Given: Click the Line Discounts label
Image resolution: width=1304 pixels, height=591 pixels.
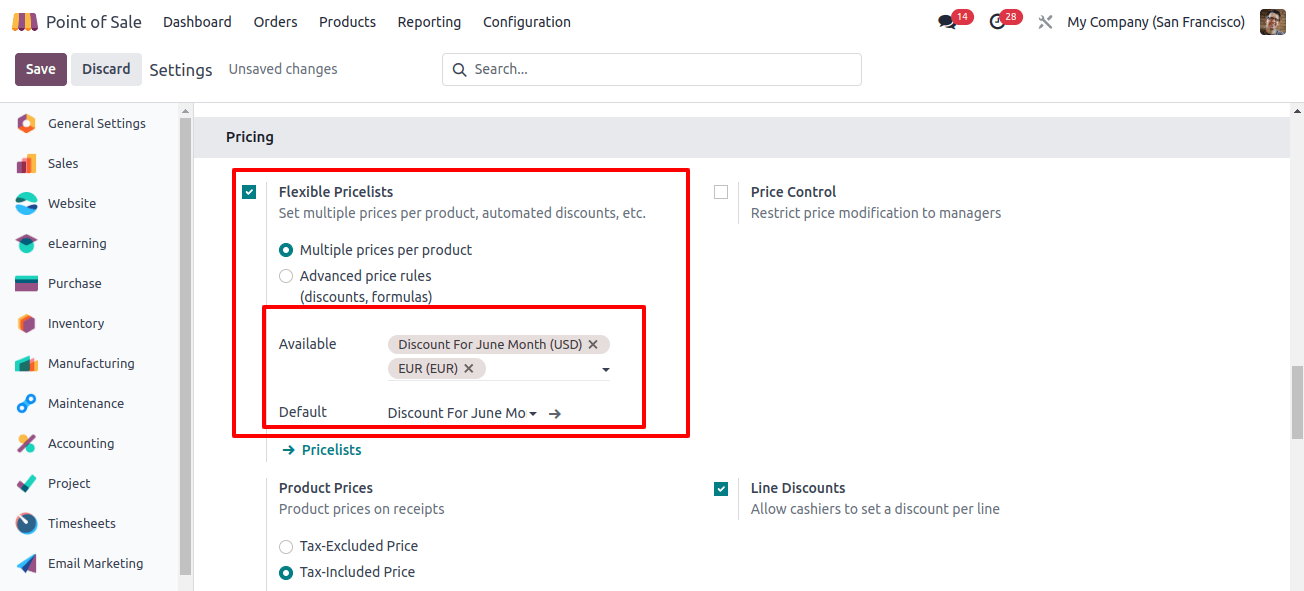Looking at the screenshot, I should (x=798, y=488).
